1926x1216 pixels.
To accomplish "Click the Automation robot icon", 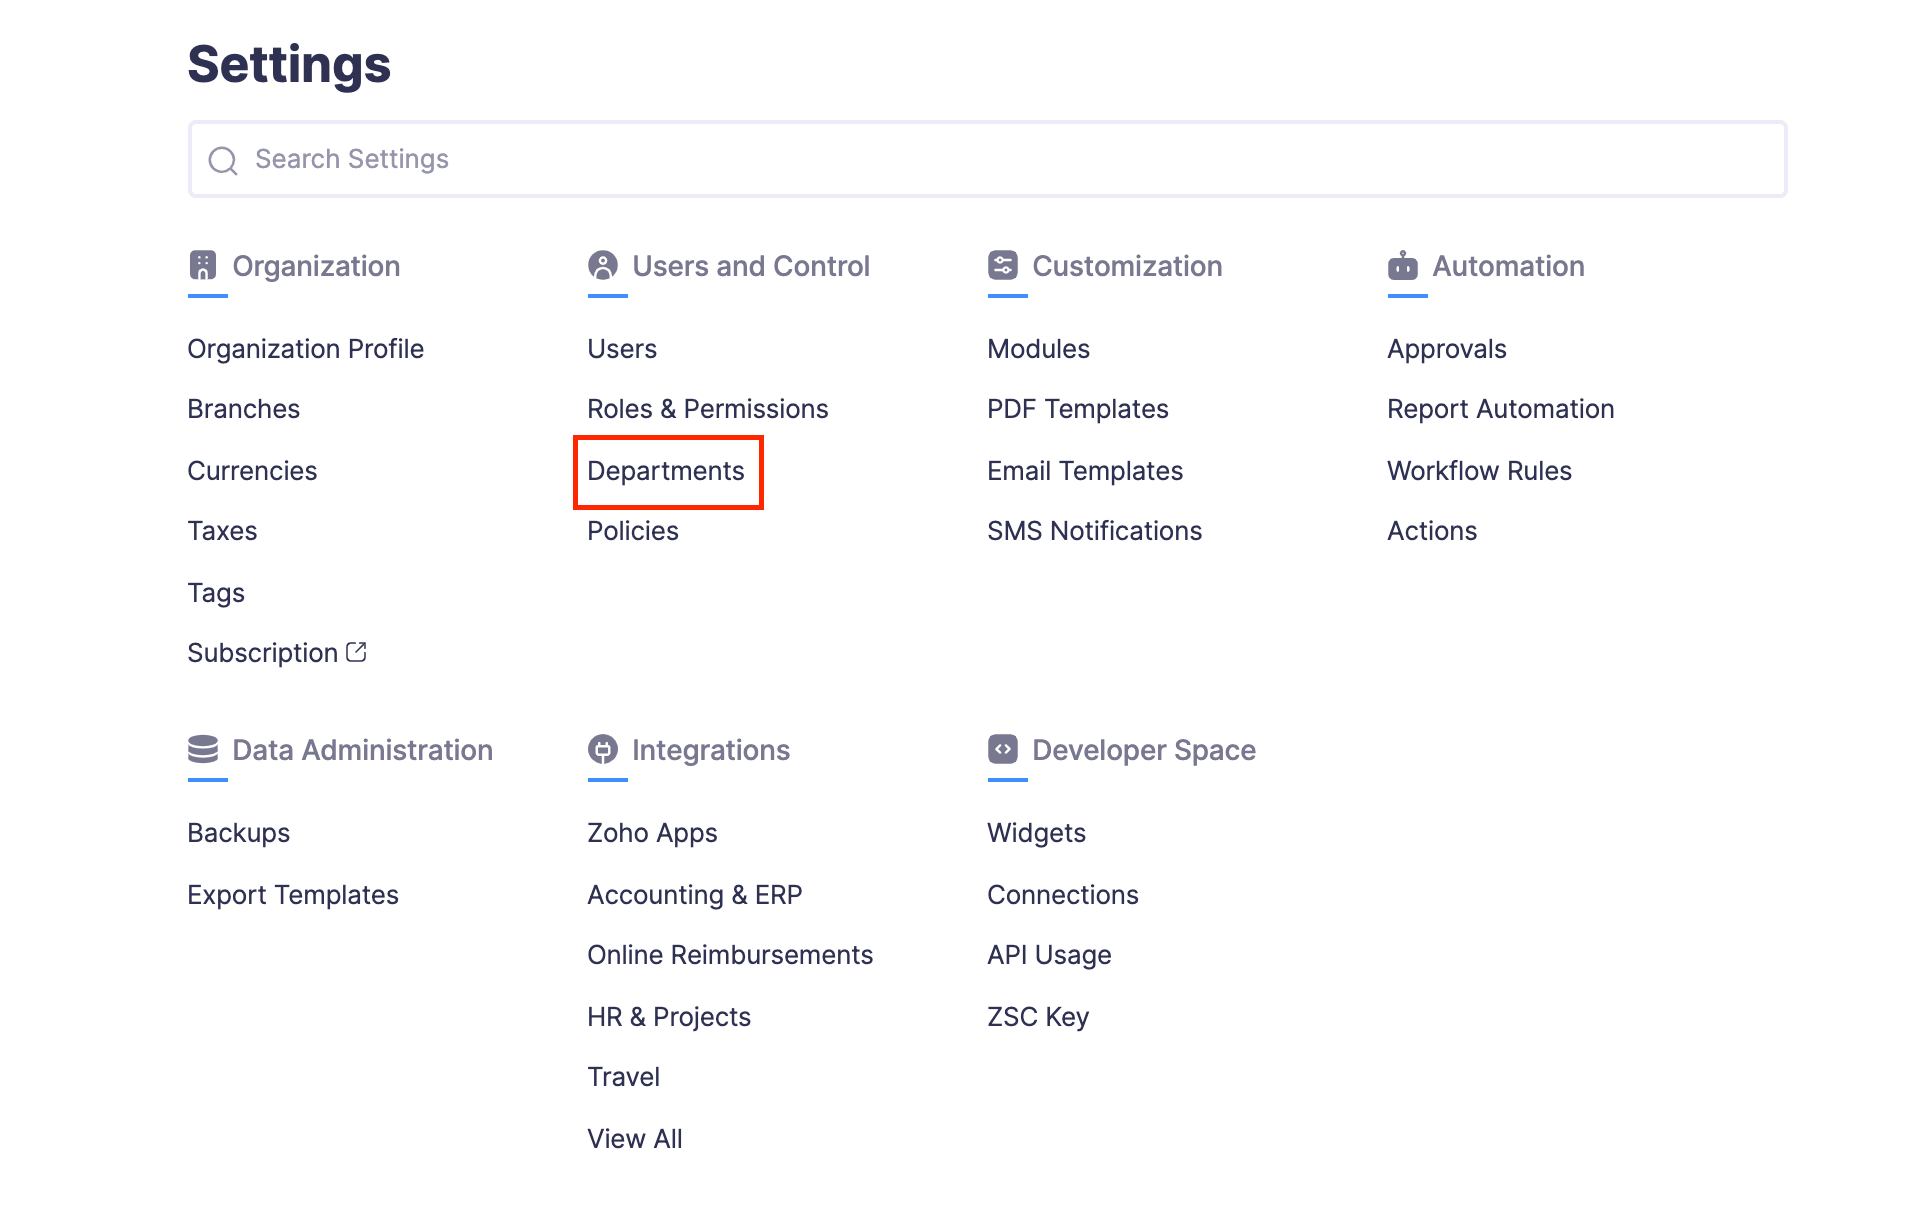I will click(1403, 266).
